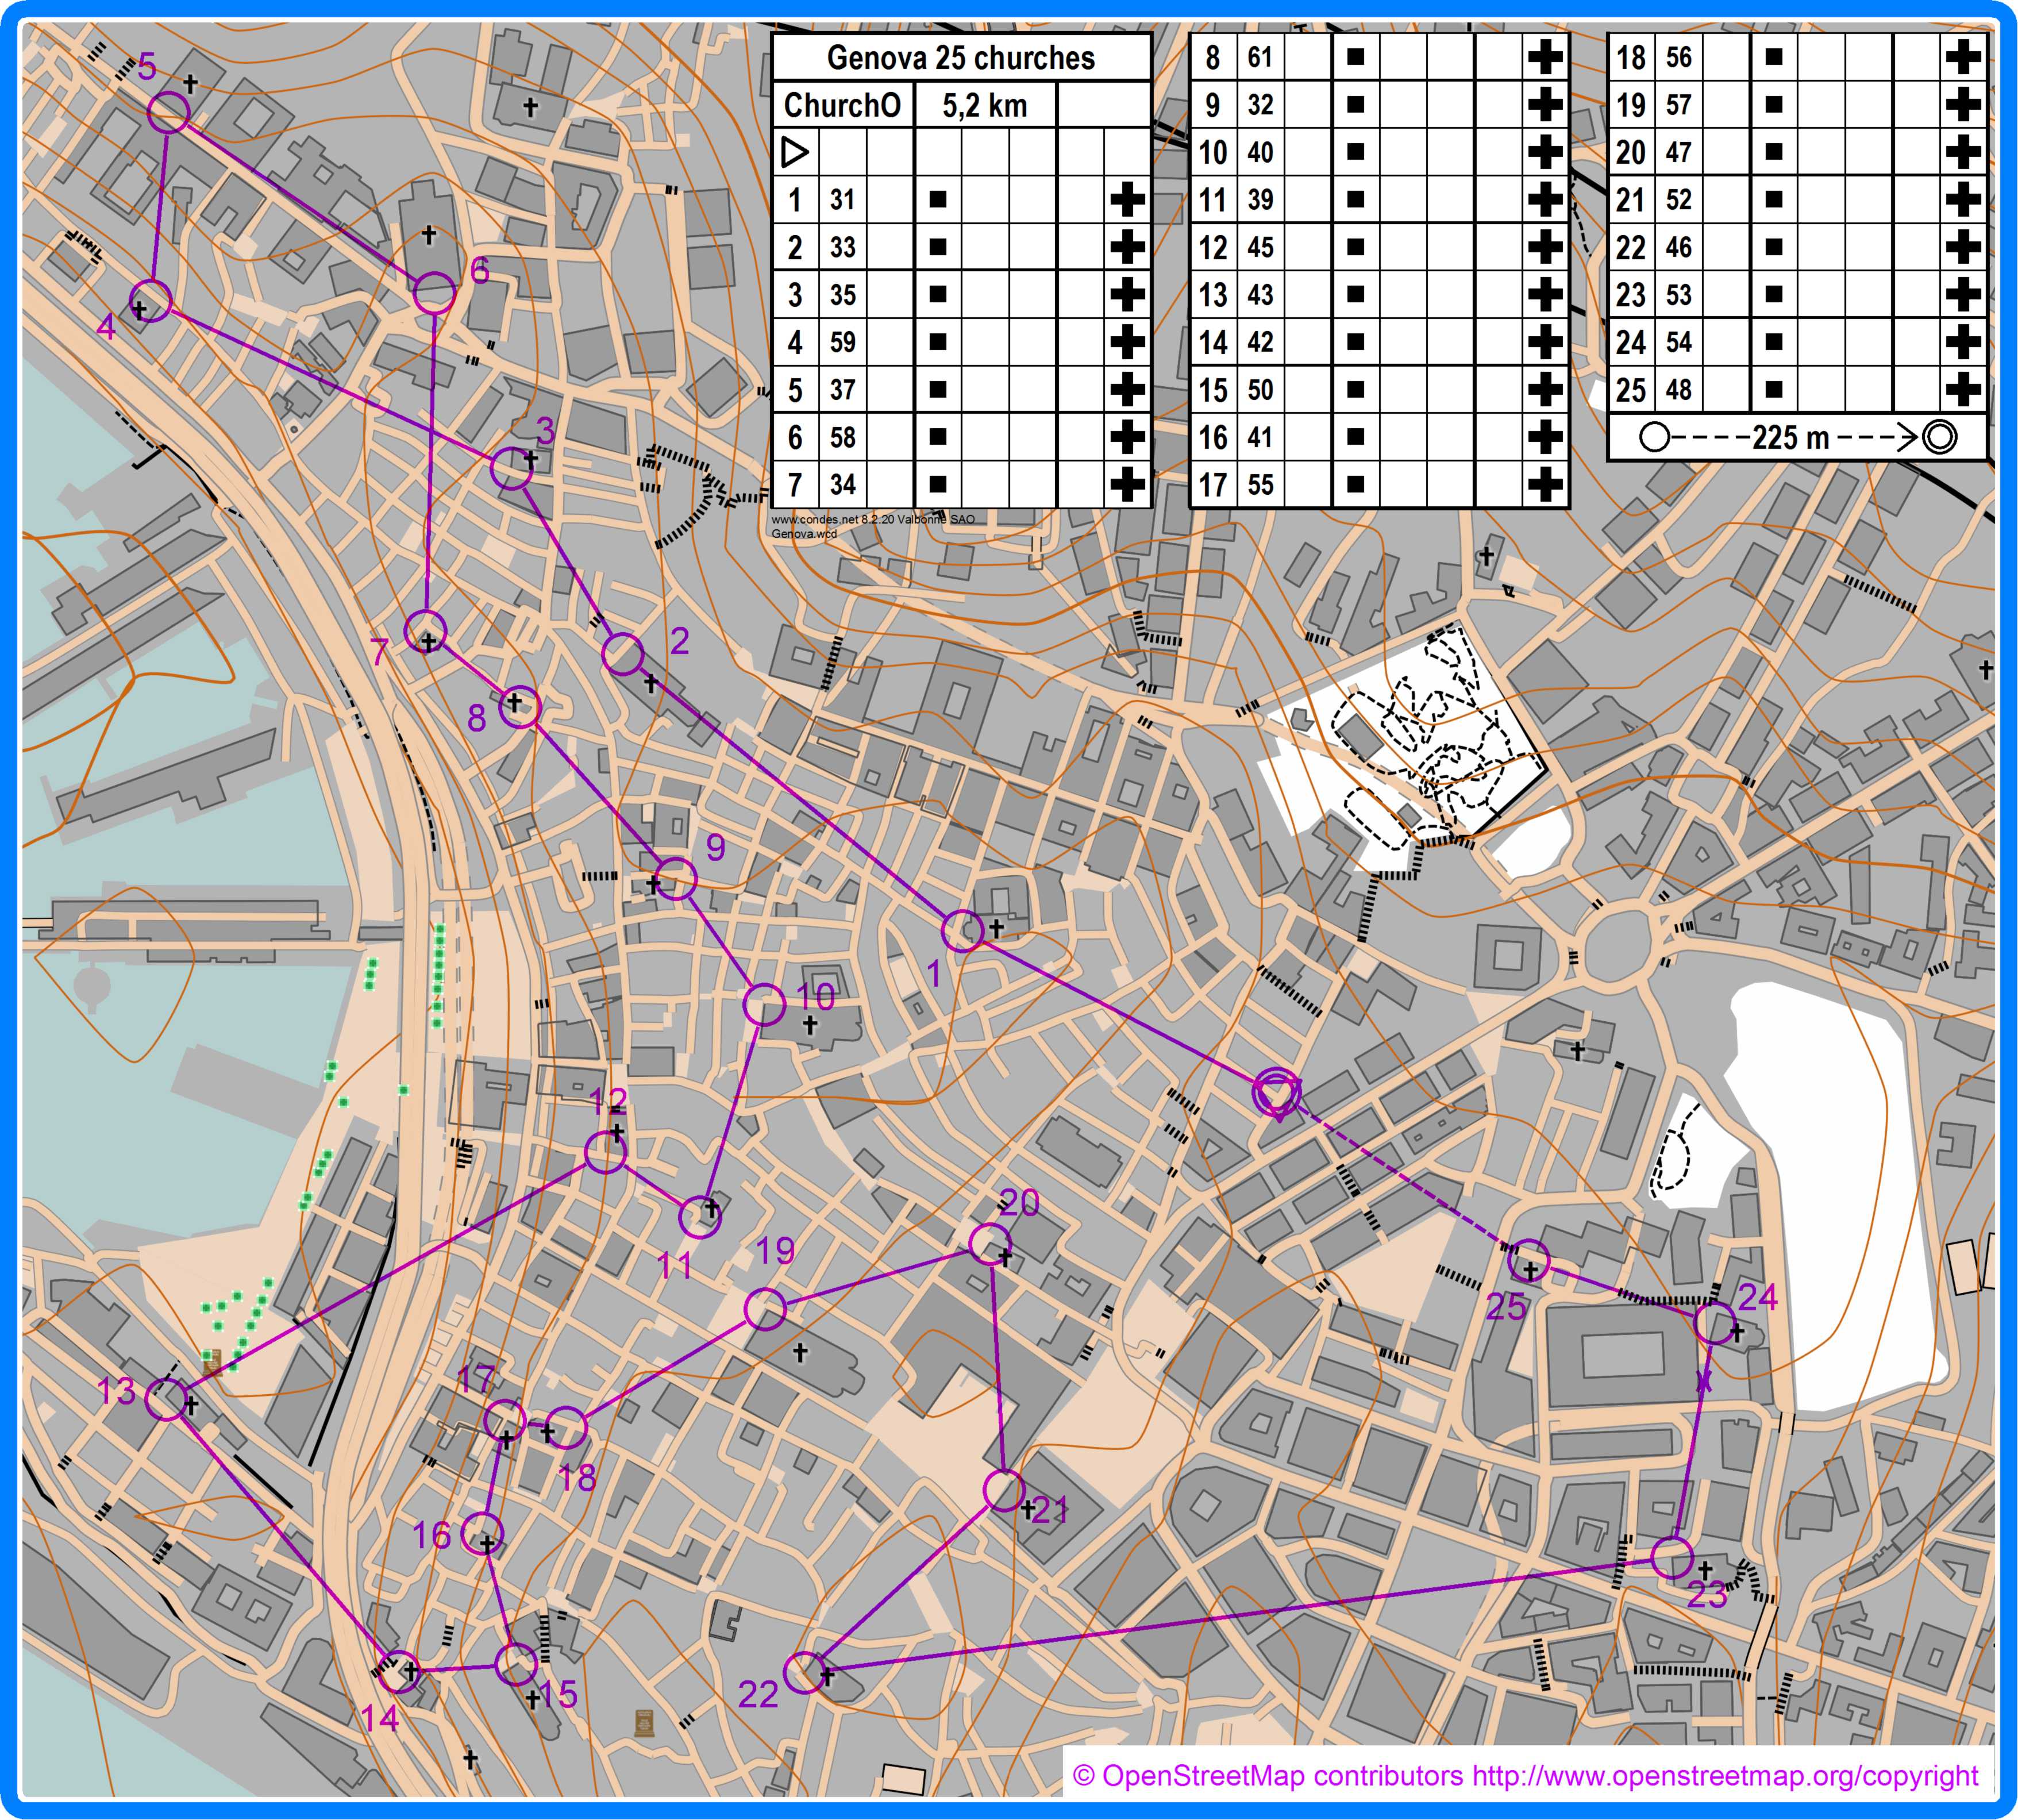Click the control circle for checkpoint 7
The height and width of the screenshot is (1820, 2018).
click(x=425, y=631)
